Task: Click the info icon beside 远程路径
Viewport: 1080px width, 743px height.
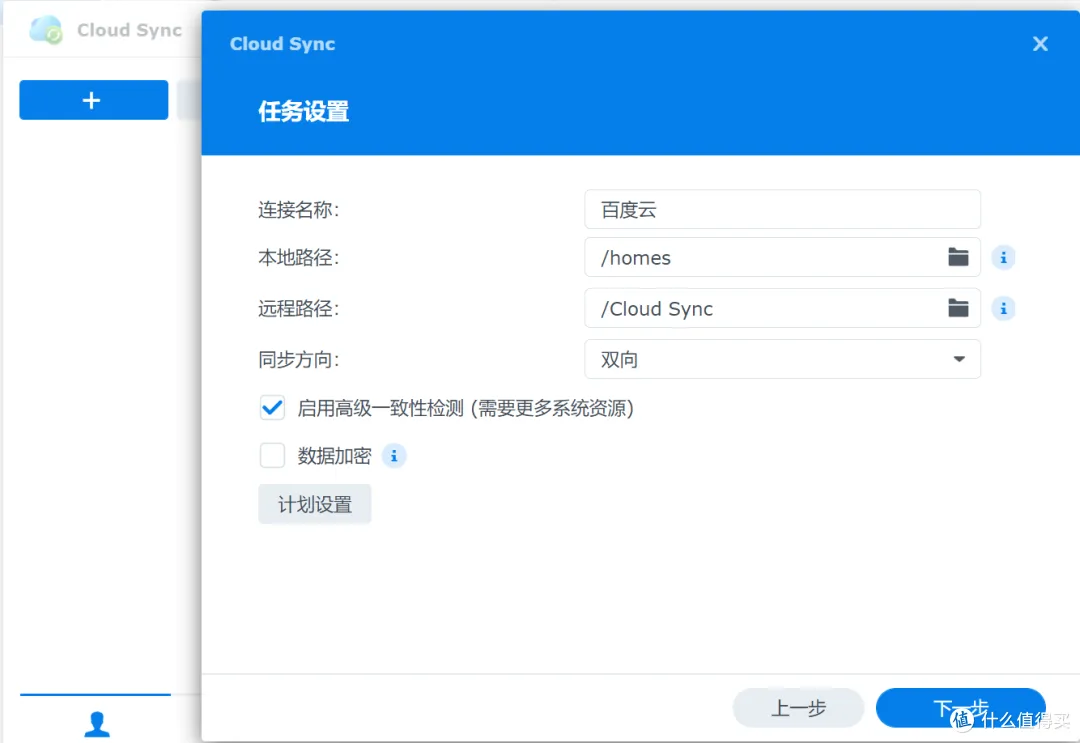Action: (x=1003, y=308)
